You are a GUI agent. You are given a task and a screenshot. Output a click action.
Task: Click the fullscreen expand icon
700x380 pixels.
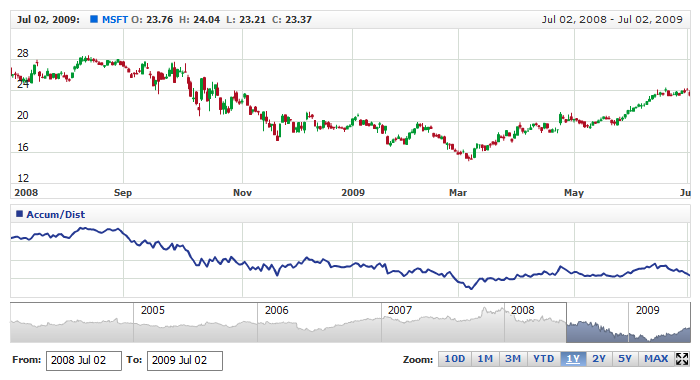[682, 359]
